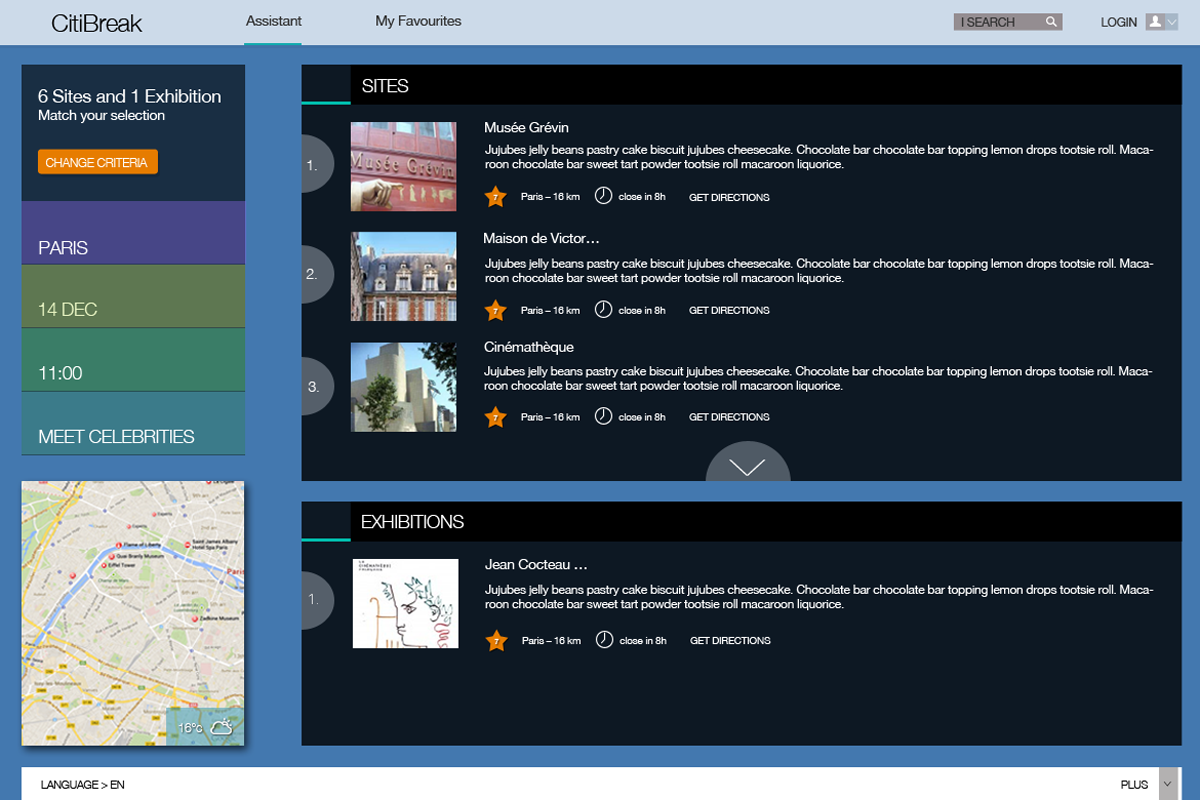
Task: Click the star rating icon for Cinémathèque
Action: tap(495, 417)
